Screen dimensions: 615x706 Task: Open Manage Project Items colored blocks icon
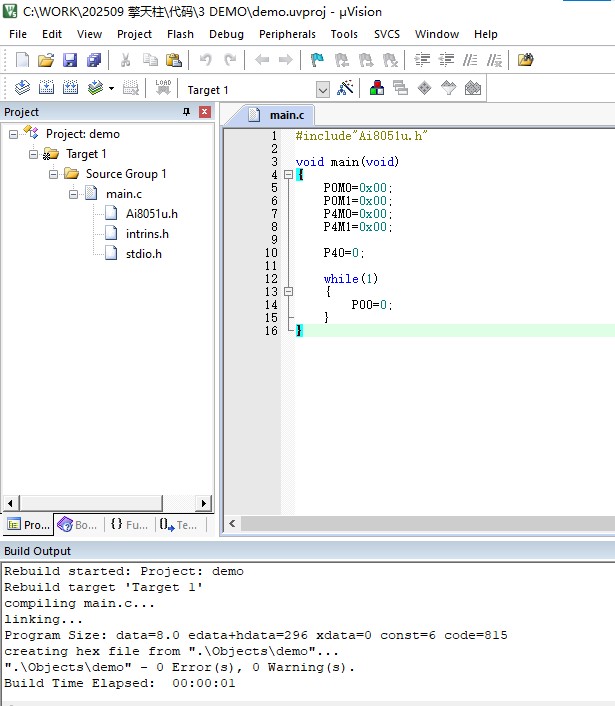(x=376, y=89)
